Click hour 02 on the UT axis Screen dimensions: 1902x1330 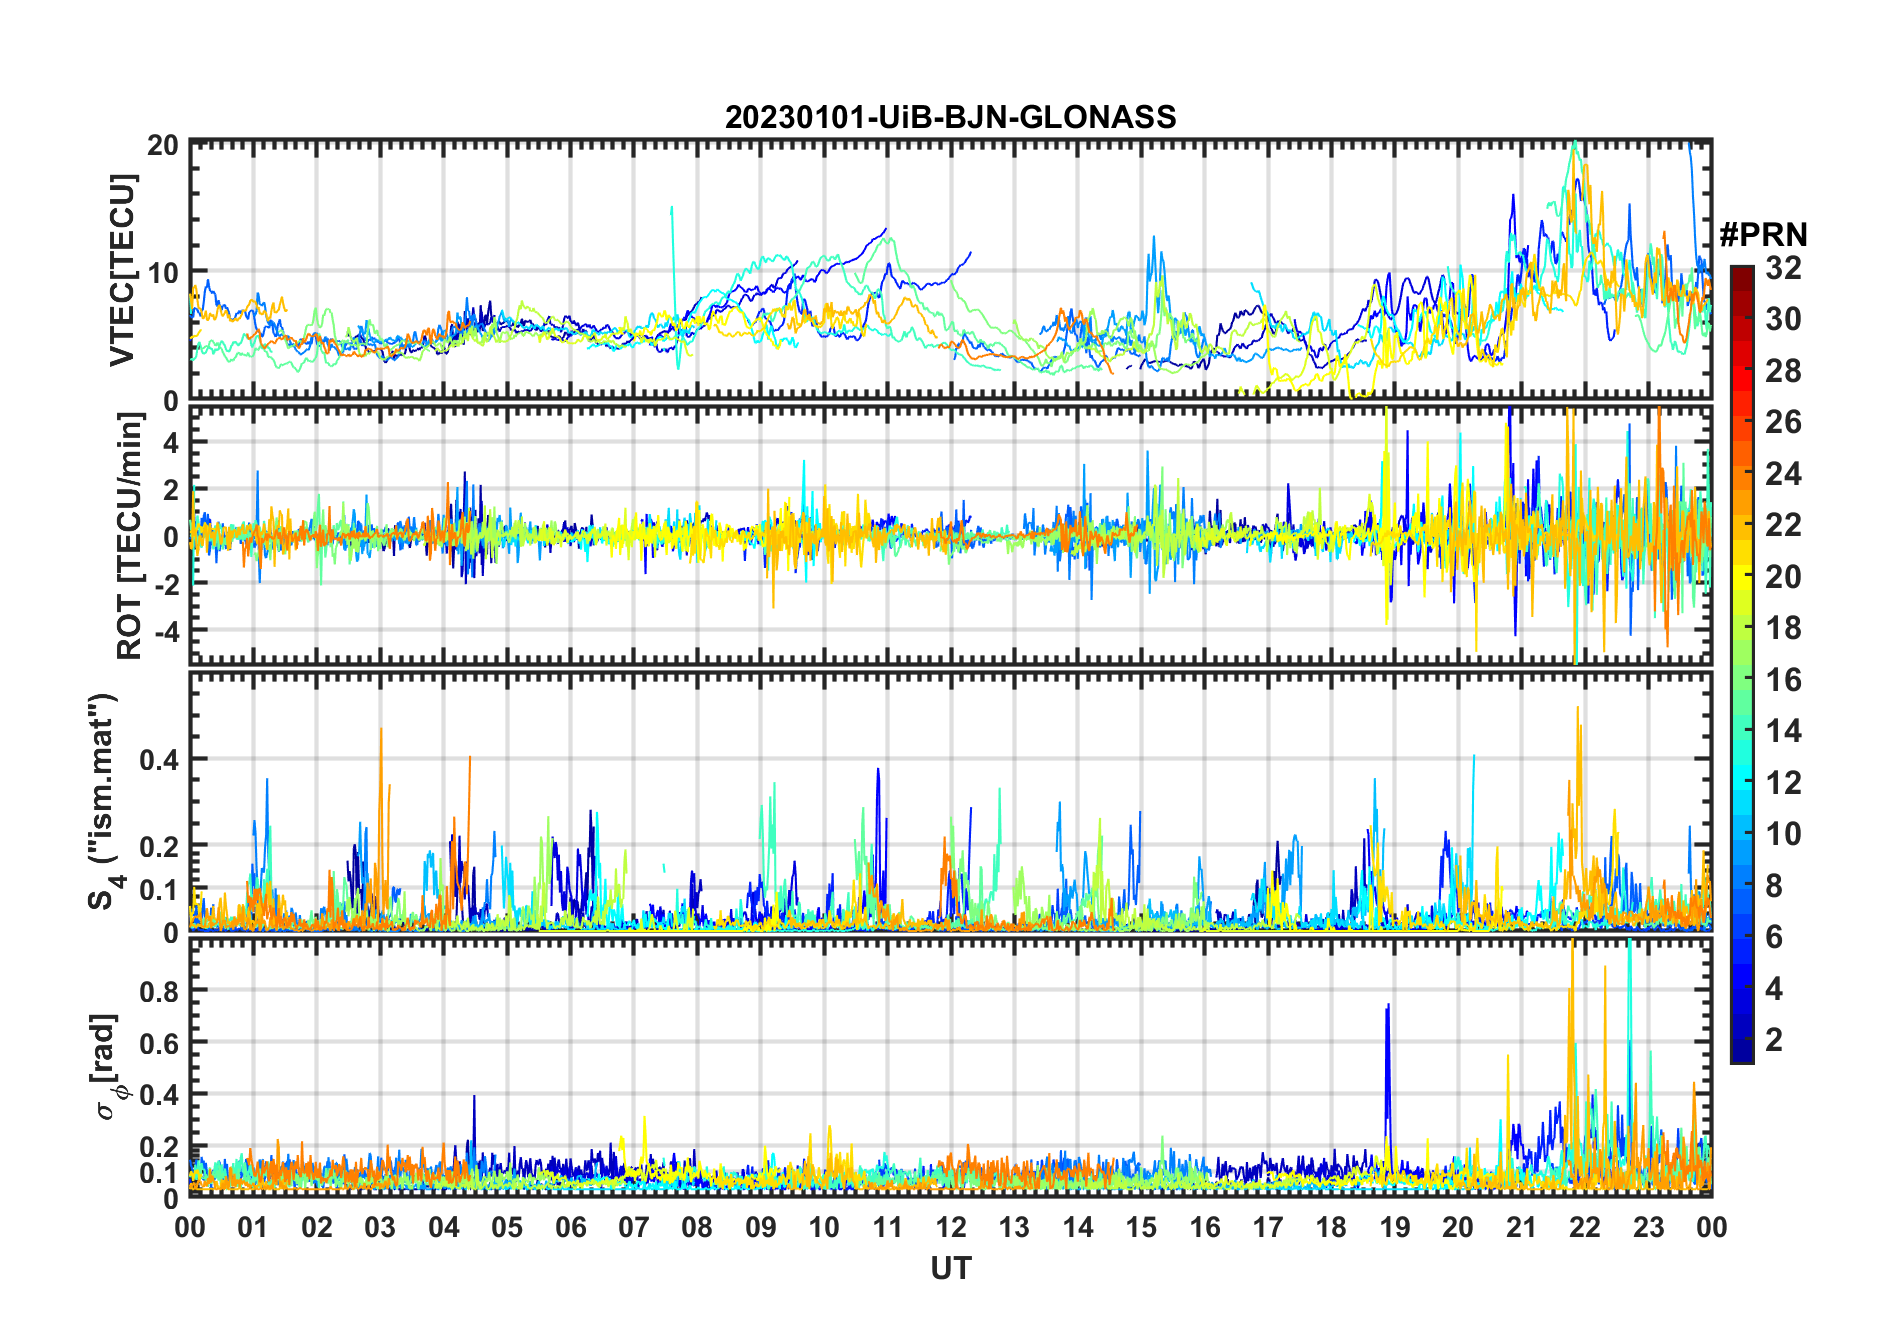click(317, 1227)
